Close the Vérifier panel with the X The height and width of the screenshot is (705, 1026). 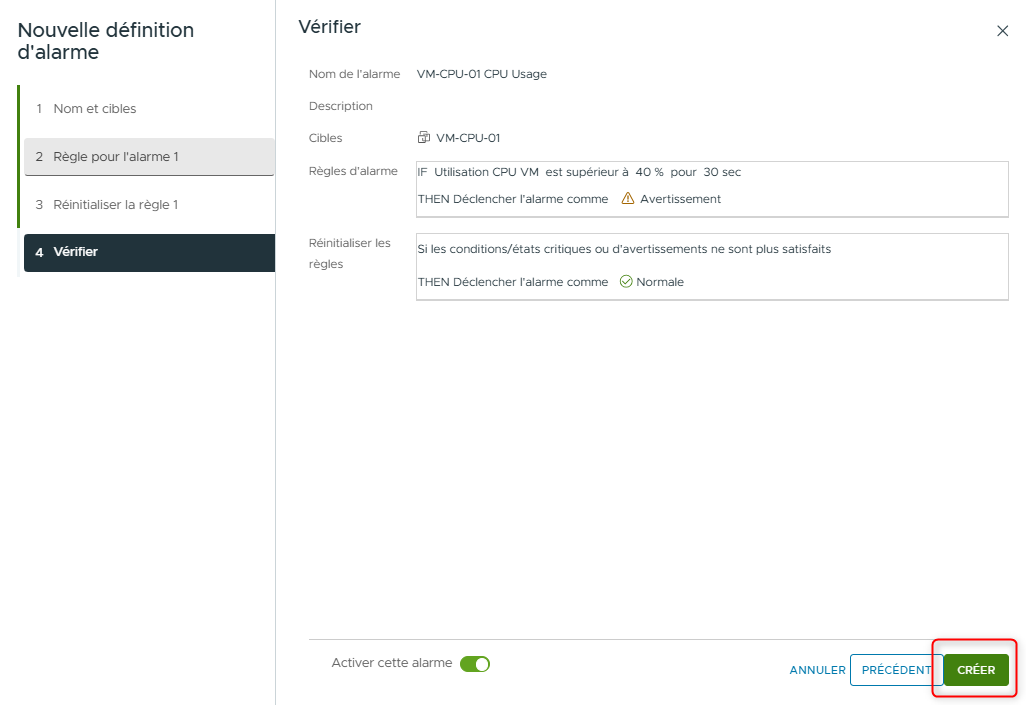point(1003,30)
